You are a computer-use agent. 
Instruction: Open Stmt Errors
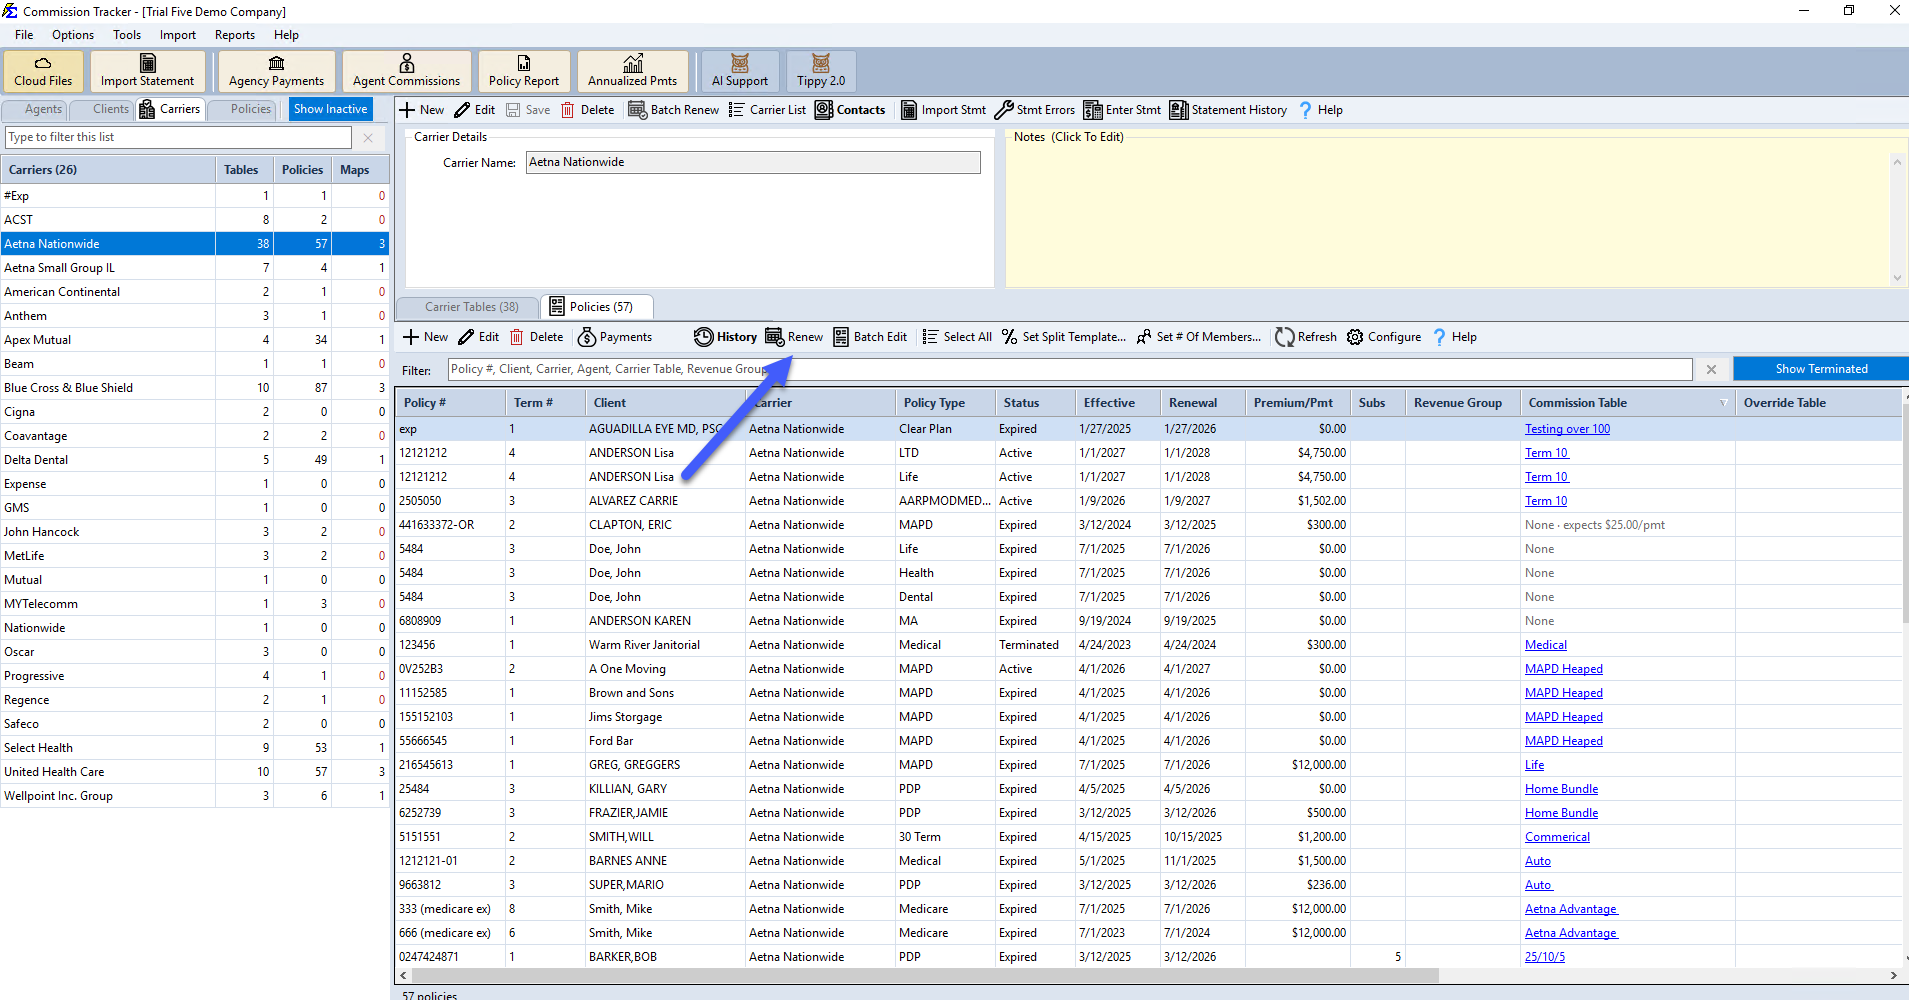pos(1035,110)
